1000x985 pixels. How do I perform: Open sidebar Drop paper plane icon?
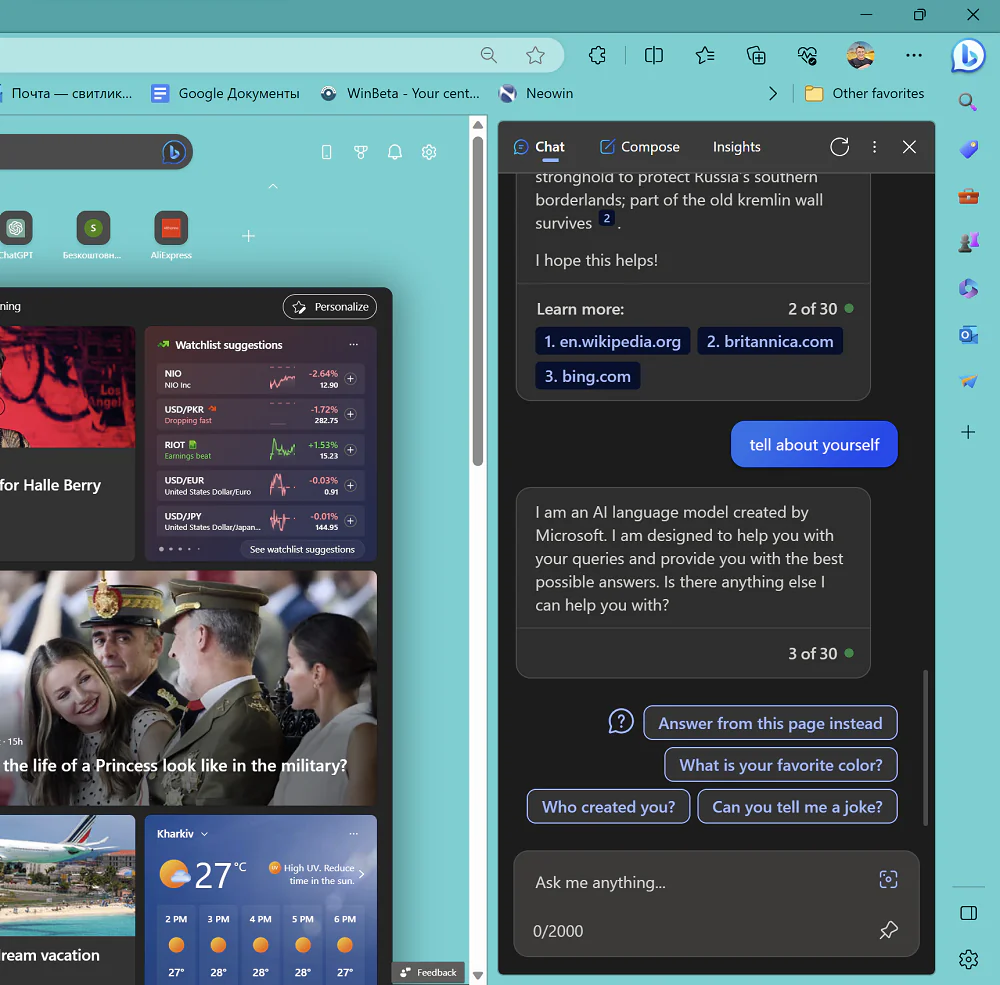[x=968, y=381]
